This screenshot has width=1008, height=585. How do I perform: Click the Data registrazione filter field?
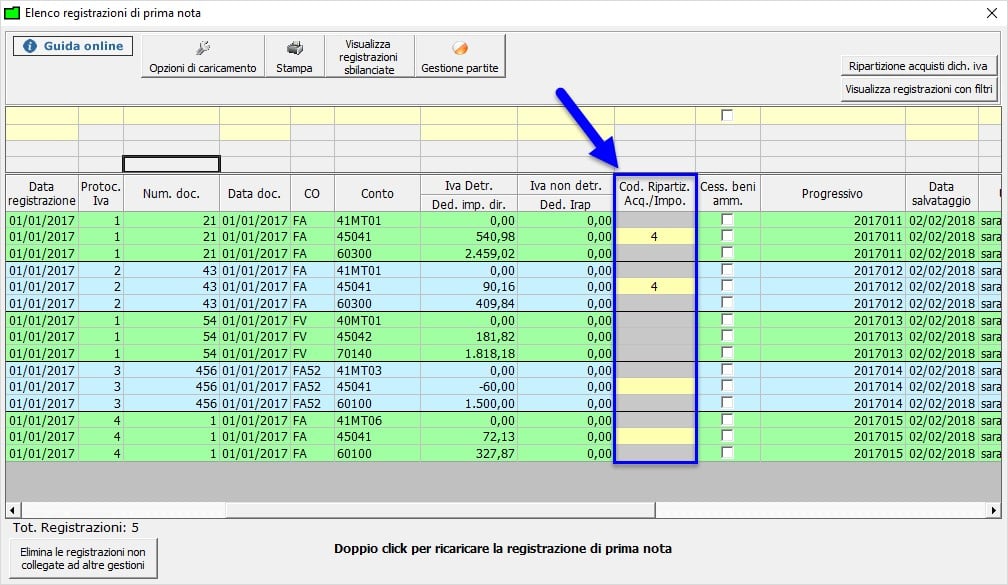[42, 116]
